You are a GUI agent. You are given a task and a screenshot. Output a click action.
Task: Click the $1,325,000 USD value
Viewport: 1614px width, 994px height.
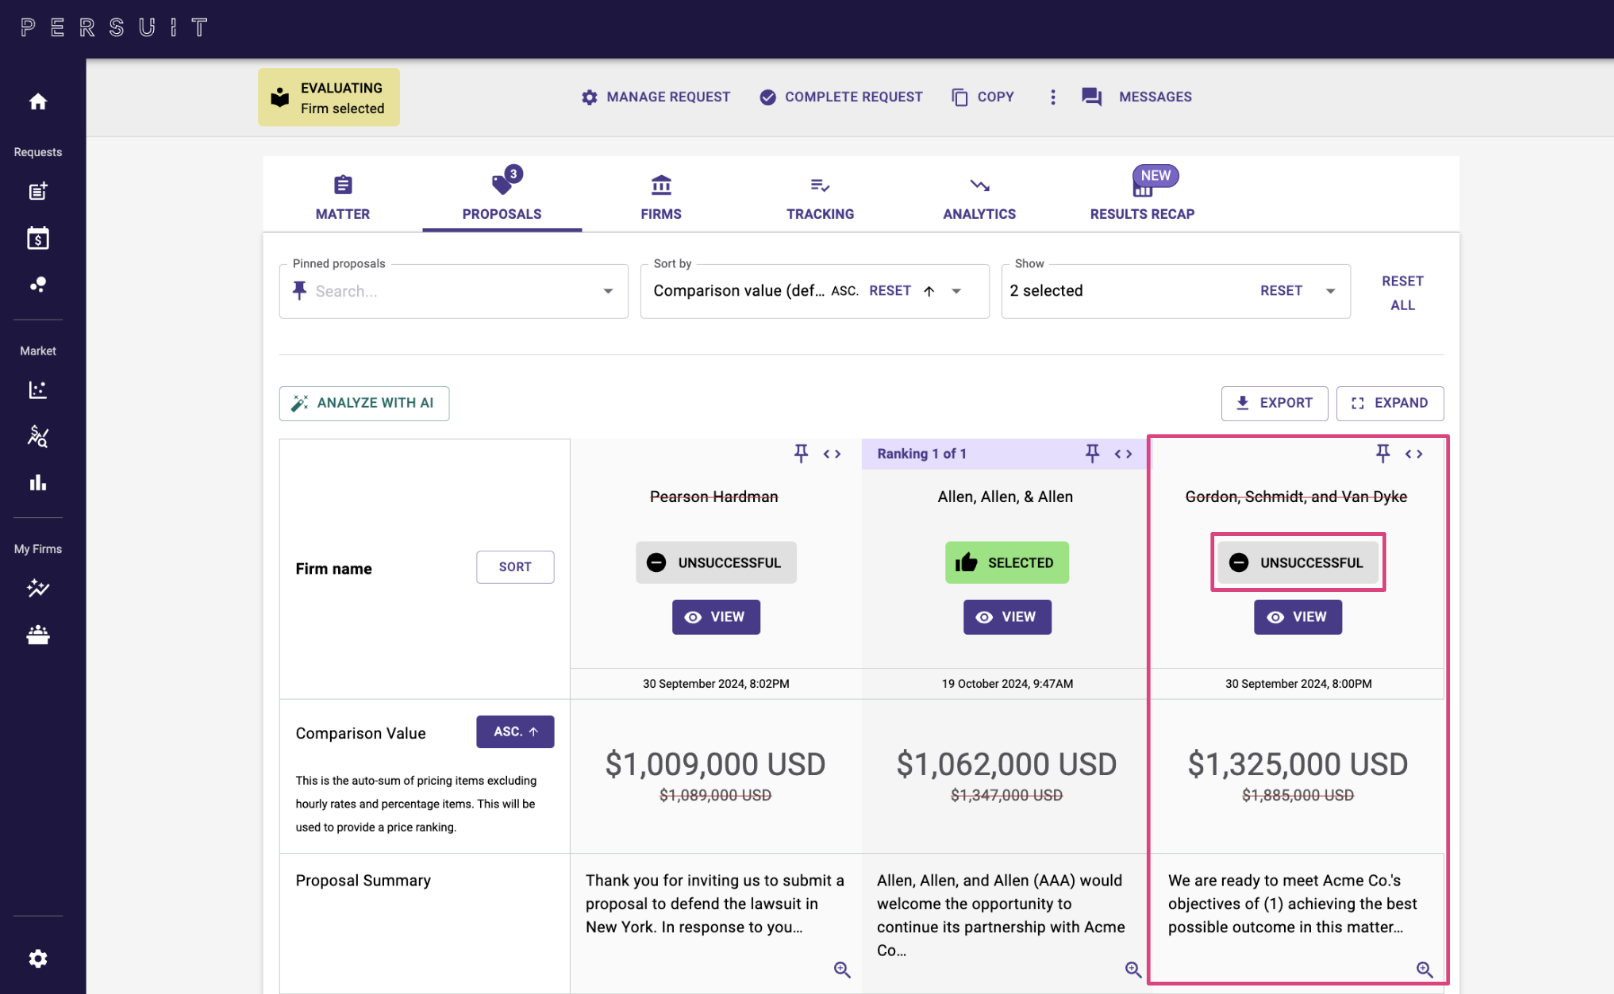click(x=1298, y=764)
